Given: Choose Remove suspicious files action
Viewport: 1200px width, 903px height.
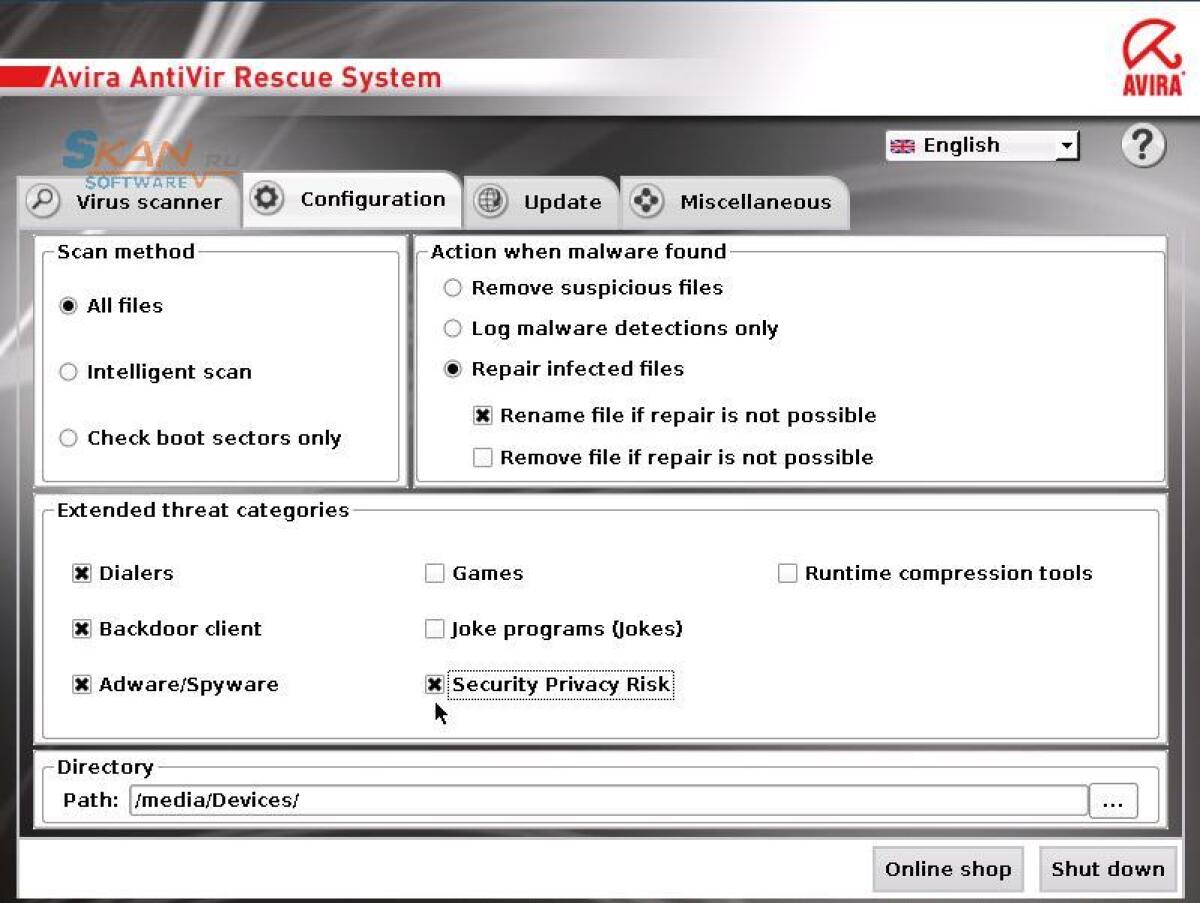Looking at the screenshot, I should 452,287.
